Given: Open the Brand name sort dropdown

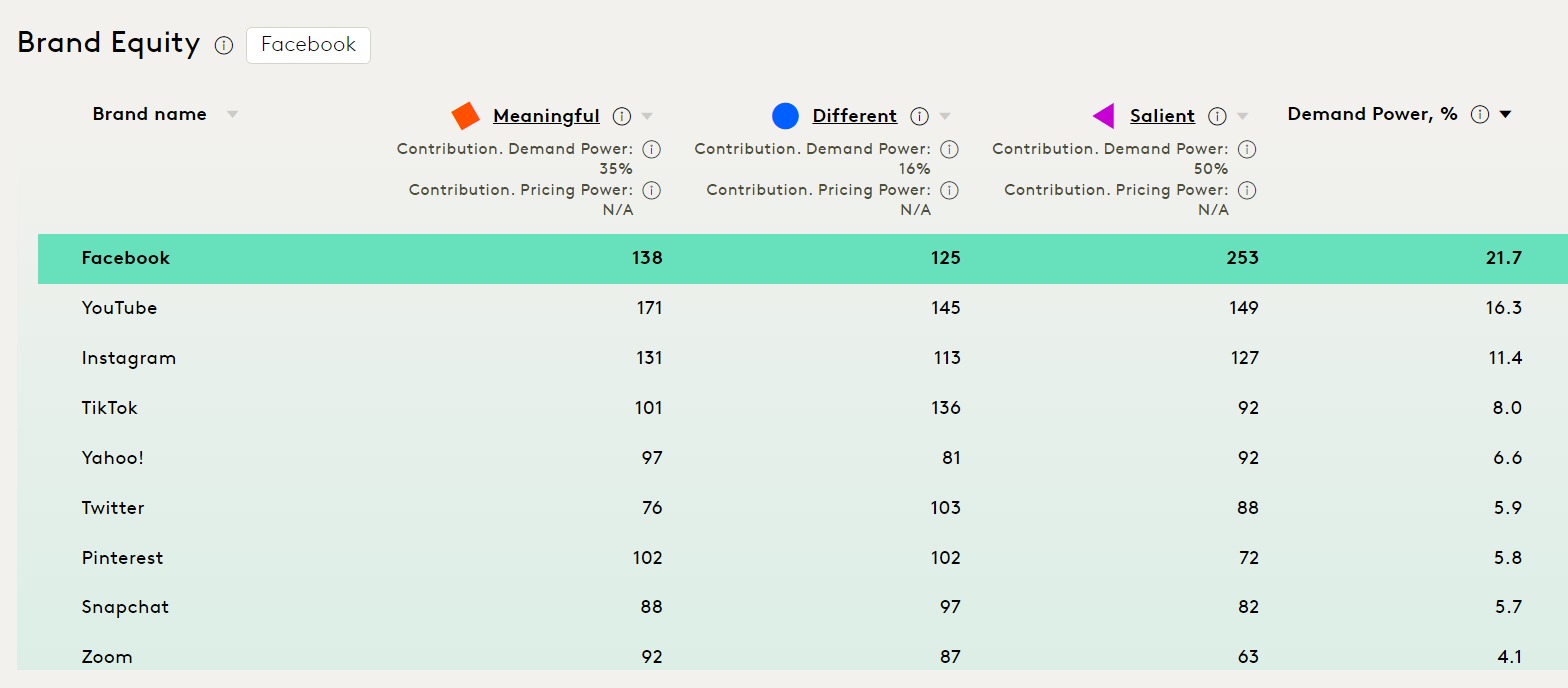Looking at the screenshot, I should point(232,114).
